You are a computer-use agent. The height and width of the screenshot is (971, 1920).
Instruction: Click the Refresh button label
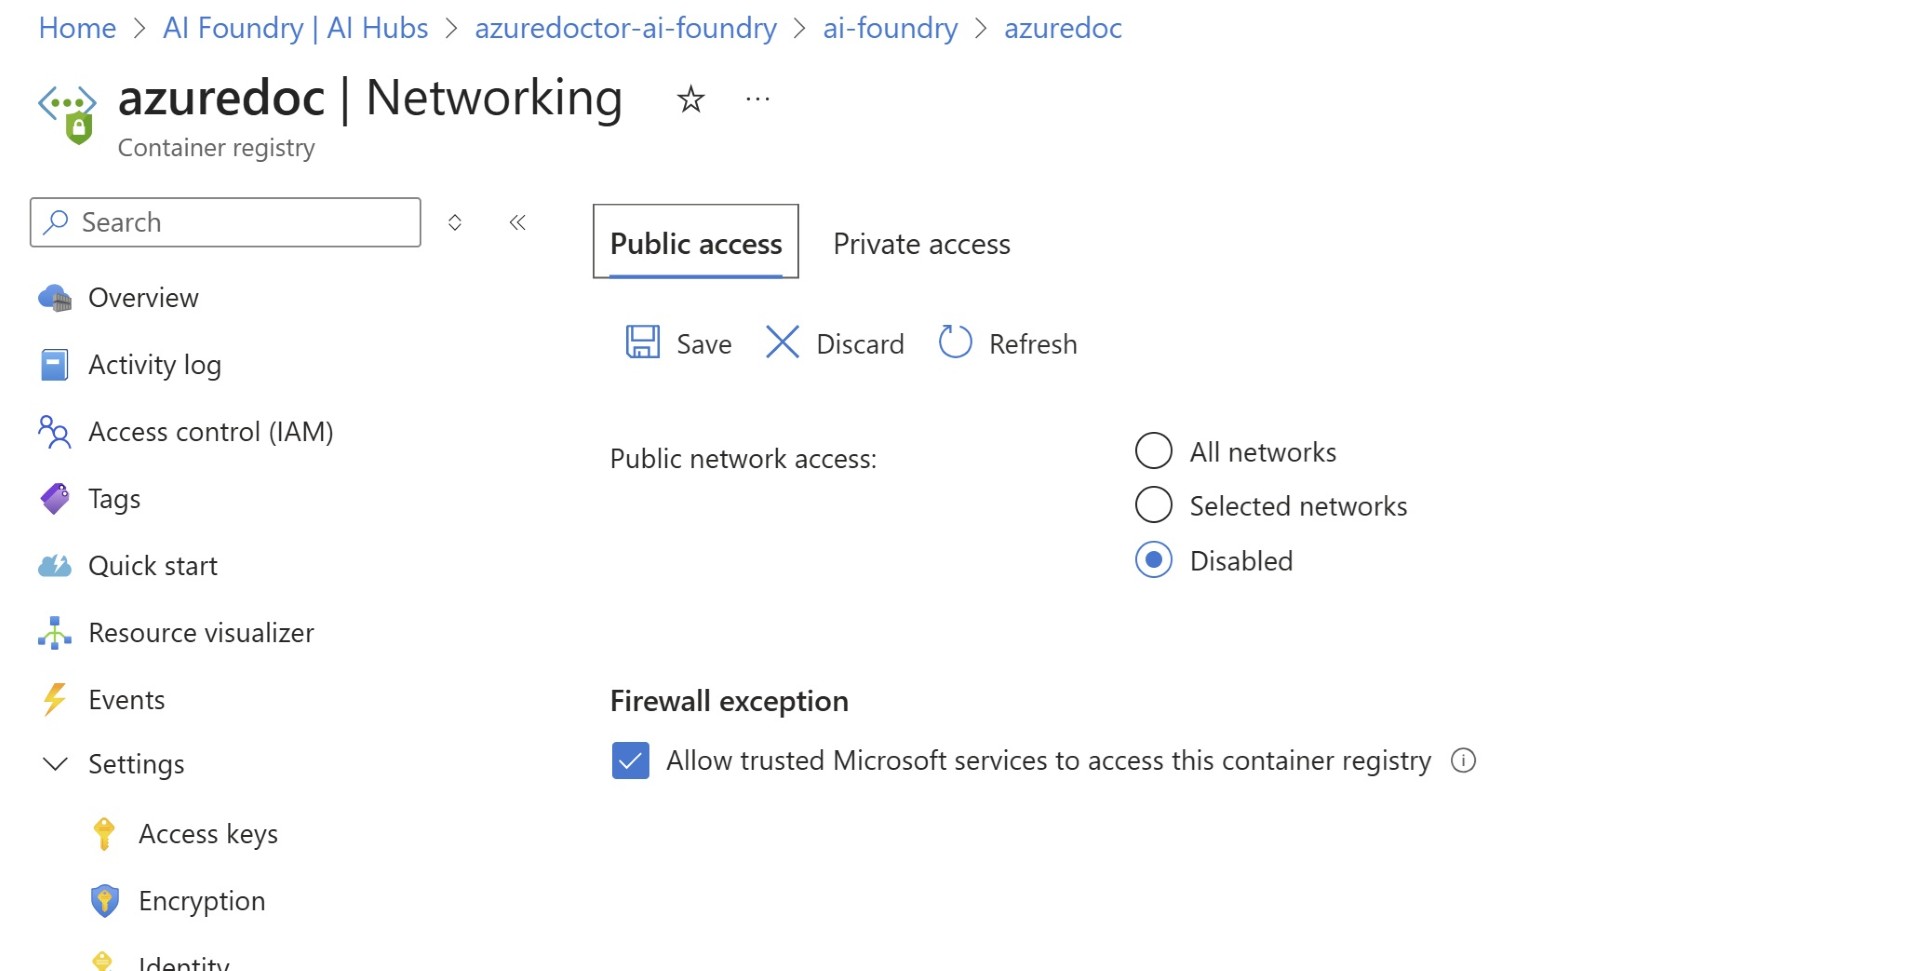[x=1033, y=344]
